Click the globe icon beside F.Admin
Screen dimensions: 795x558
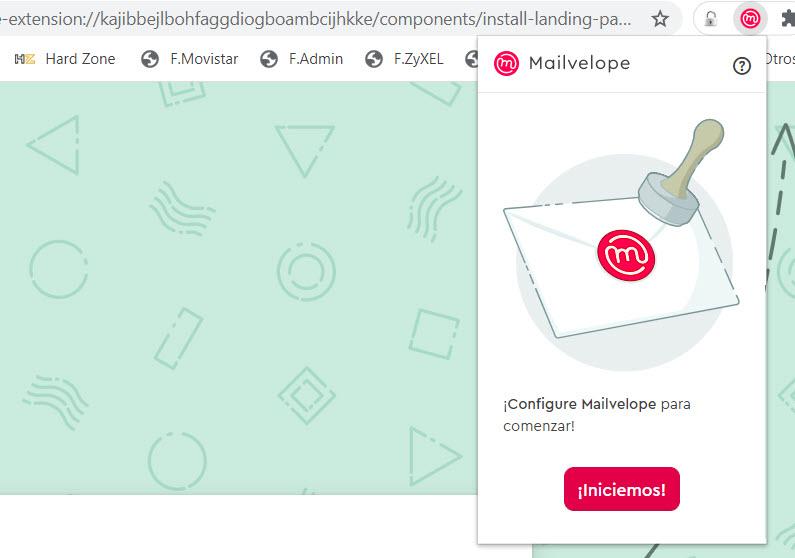(x=269, y=59)
